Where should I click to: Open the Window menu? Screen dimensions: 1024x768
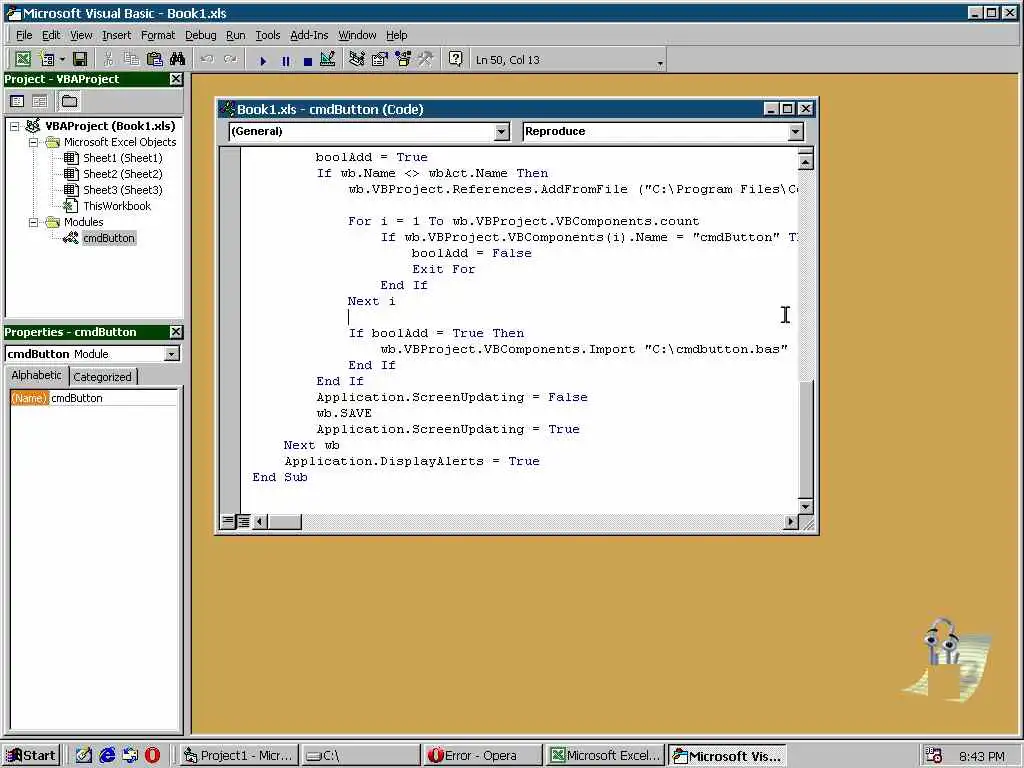pos(357,35)
